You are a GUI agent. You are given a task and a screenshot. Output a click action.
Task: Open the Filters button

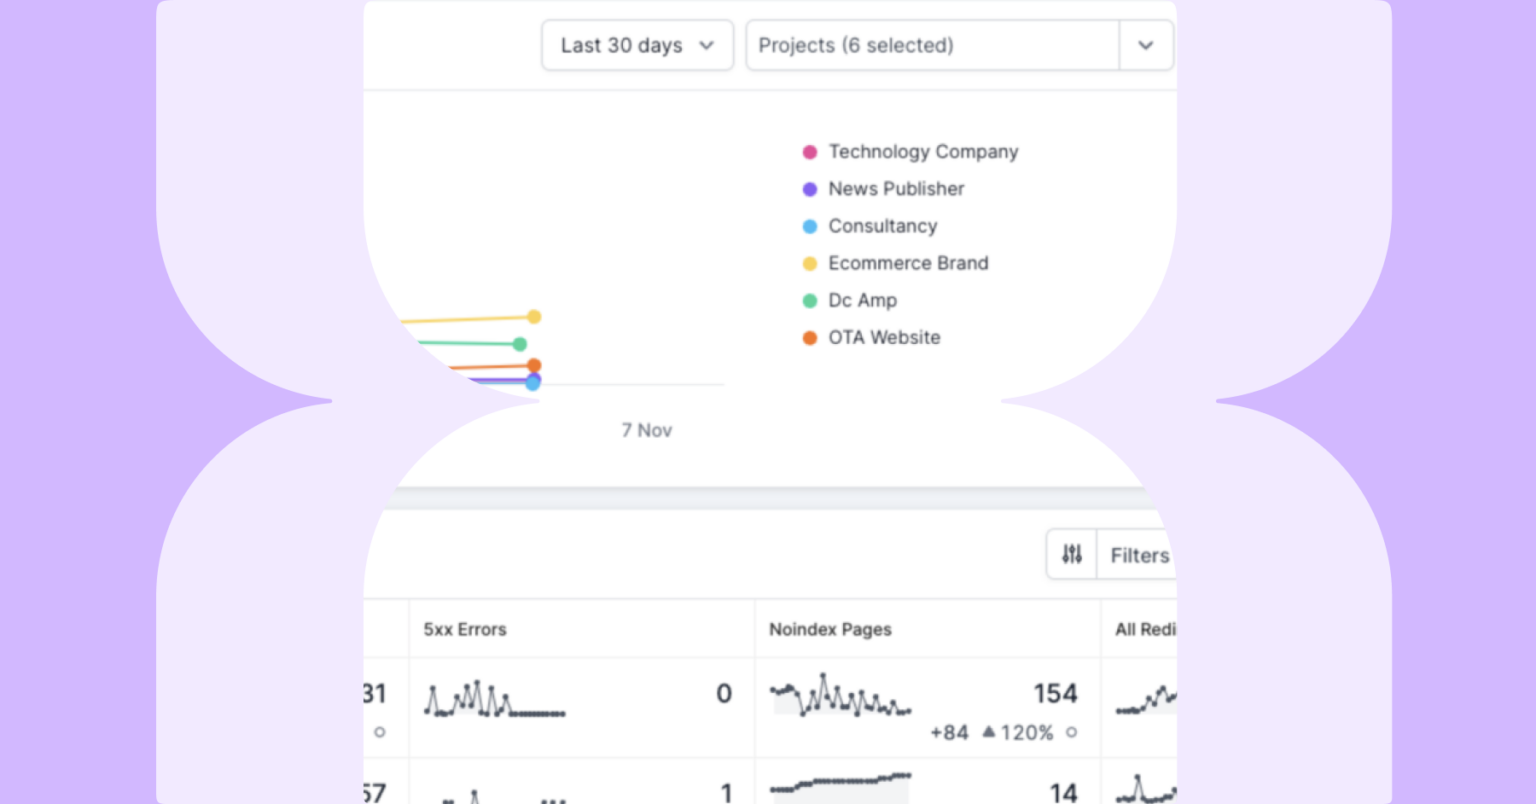click(x=1139, y=556)
